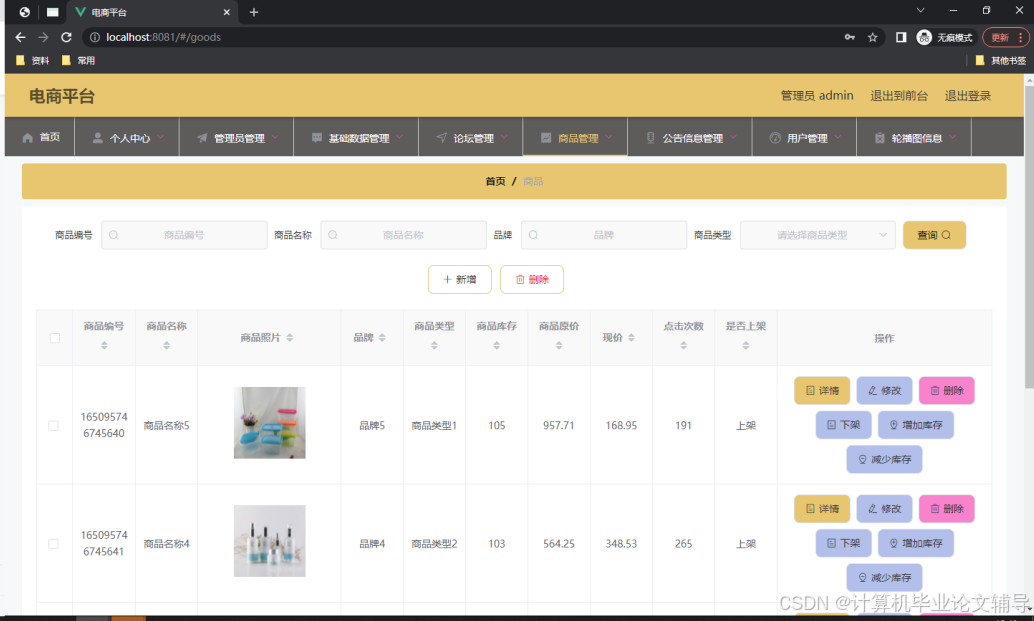Toggle the select-all checkbox in table header
The image size is (1034, 621).
[x=55, y=338]
